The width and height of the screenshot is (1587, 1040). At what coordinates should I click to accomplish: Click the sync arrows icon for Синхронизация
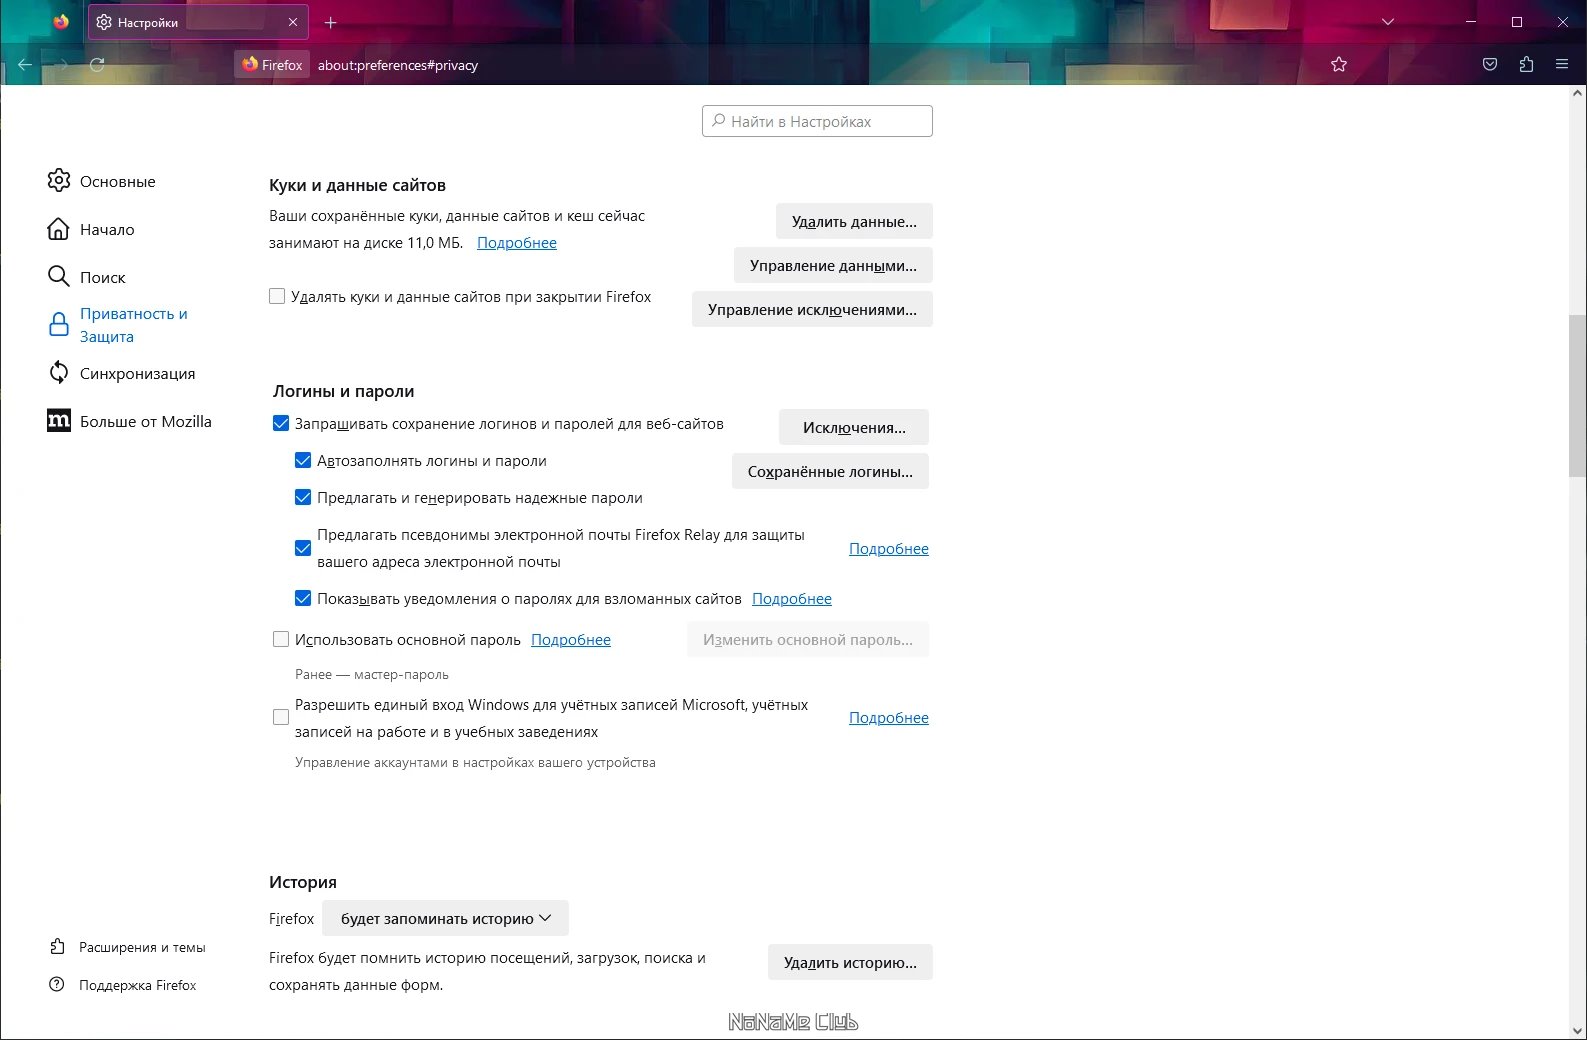59,372
